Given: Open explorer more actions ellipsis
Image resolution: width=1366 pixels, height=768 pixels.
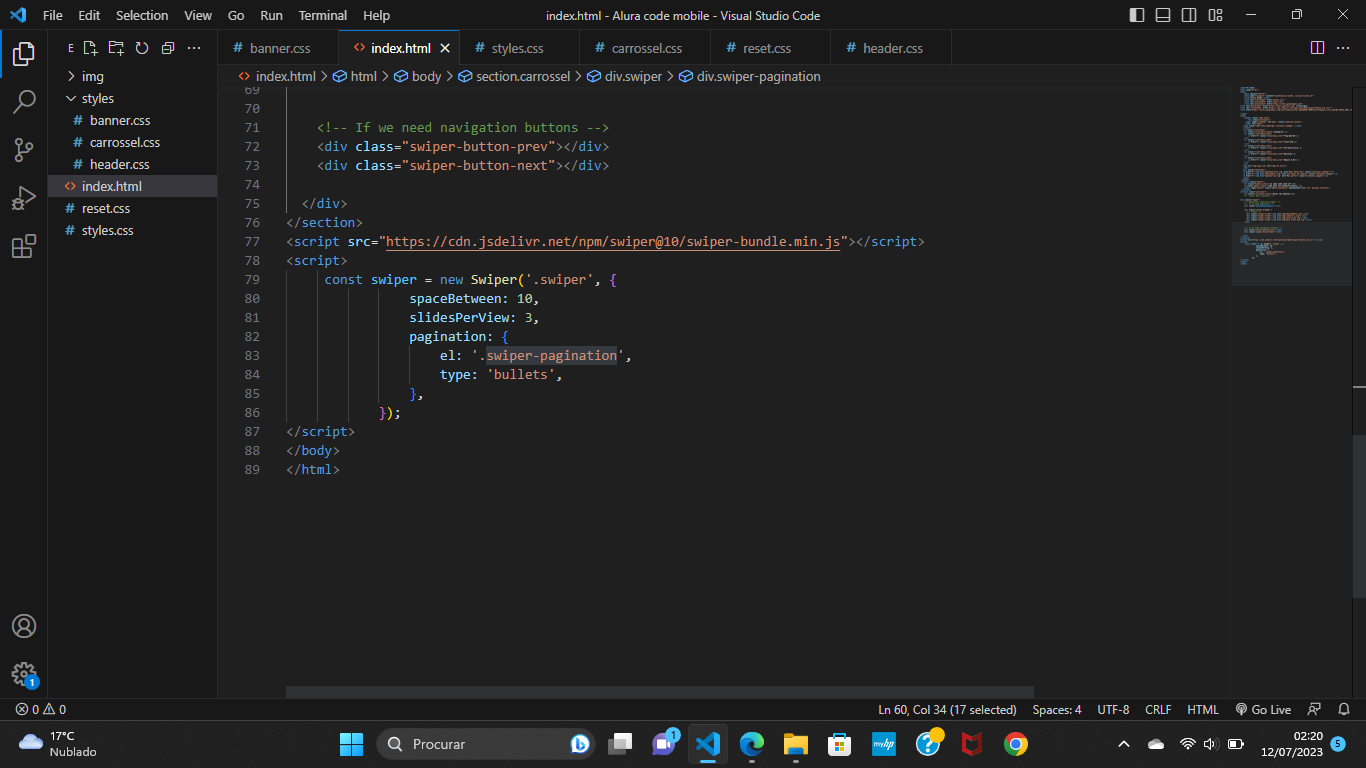Looking at the screenshot, I should pos(194,48).
